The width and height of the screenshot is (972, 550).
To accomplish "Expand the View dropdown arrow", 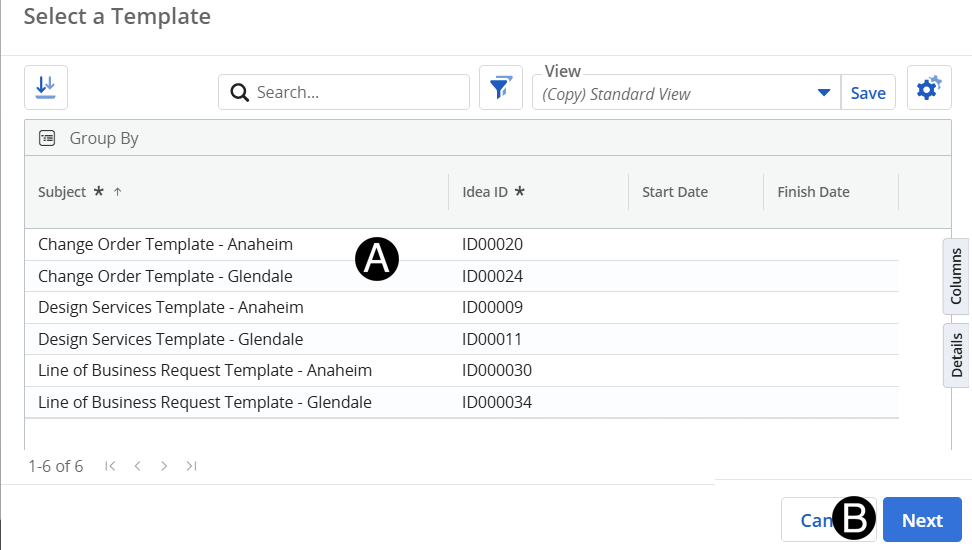I will point(824,93).
